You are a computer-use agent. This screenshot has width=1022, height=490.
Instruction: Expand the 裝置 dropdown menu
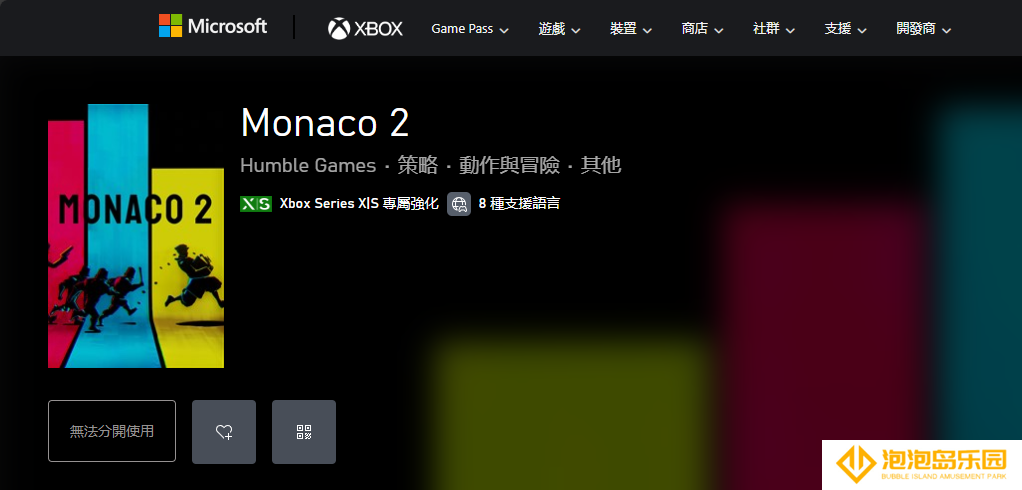click(x=631, y=29)
